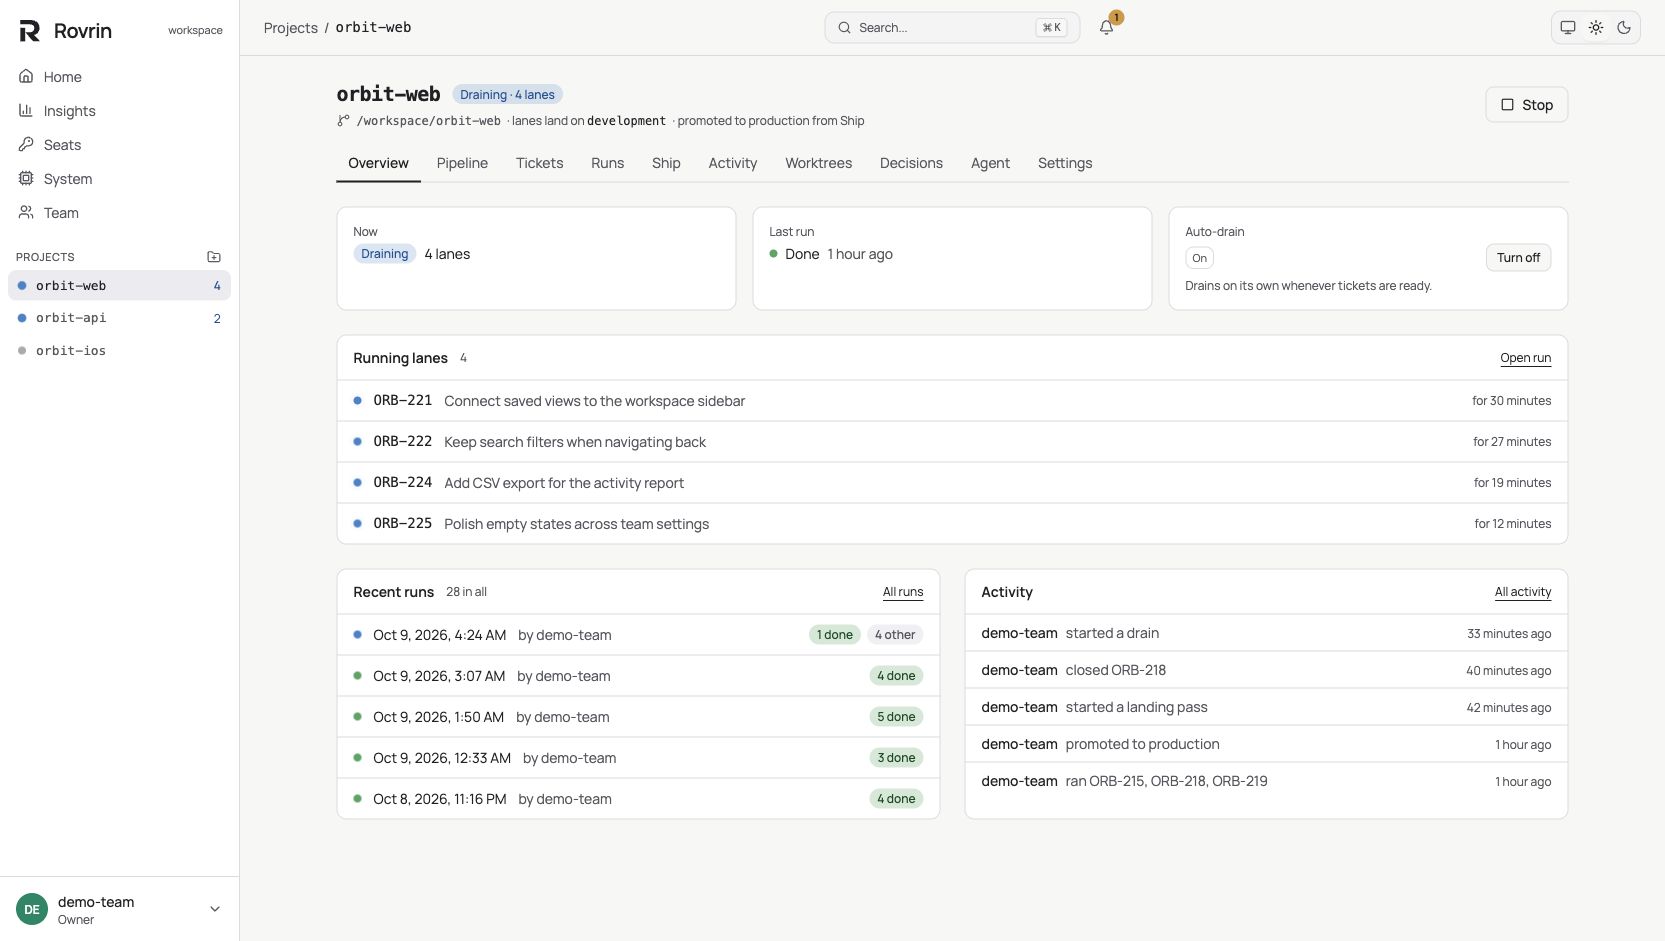Open All activity link
This screenshot has width=1665, height=941.
click(1523, 592)
